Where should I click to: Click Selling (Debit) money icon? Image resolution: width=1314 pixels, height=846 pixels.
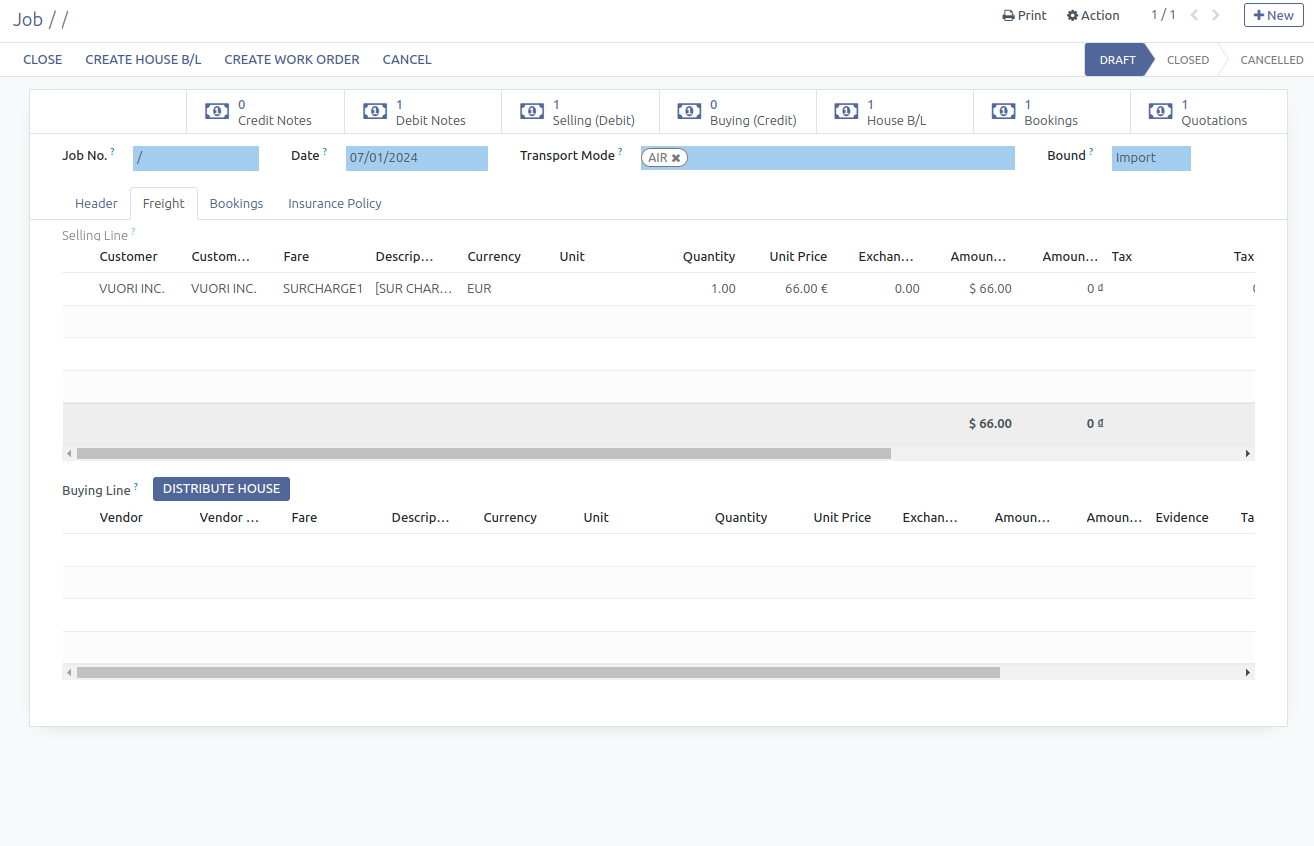pyautogui.click(x=531, y=112)
